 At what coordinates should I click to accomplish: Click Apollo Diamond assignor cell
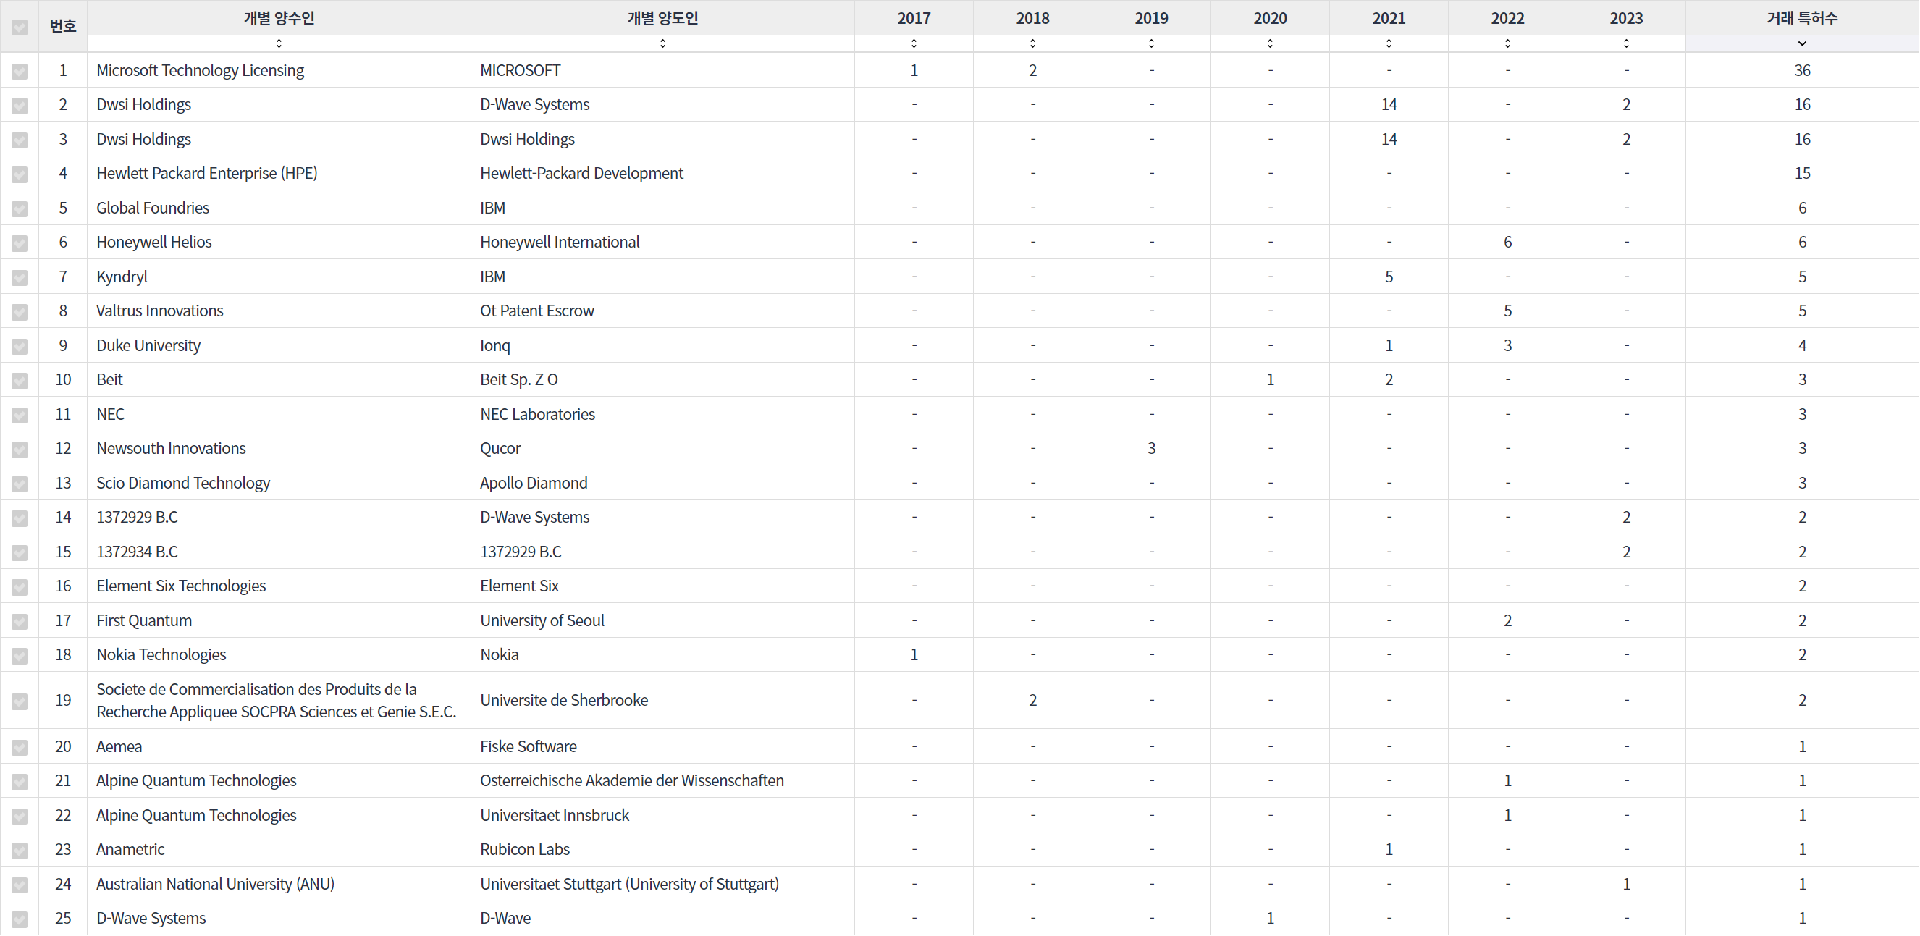point(534,483)
